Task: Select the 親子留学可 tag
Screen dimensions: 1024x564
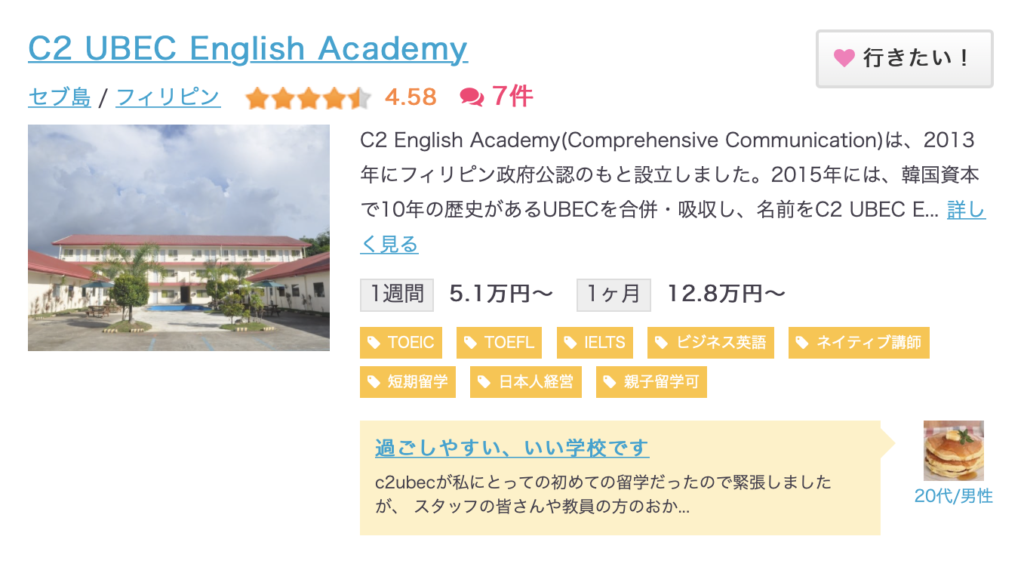Action: tap(651, 382)
